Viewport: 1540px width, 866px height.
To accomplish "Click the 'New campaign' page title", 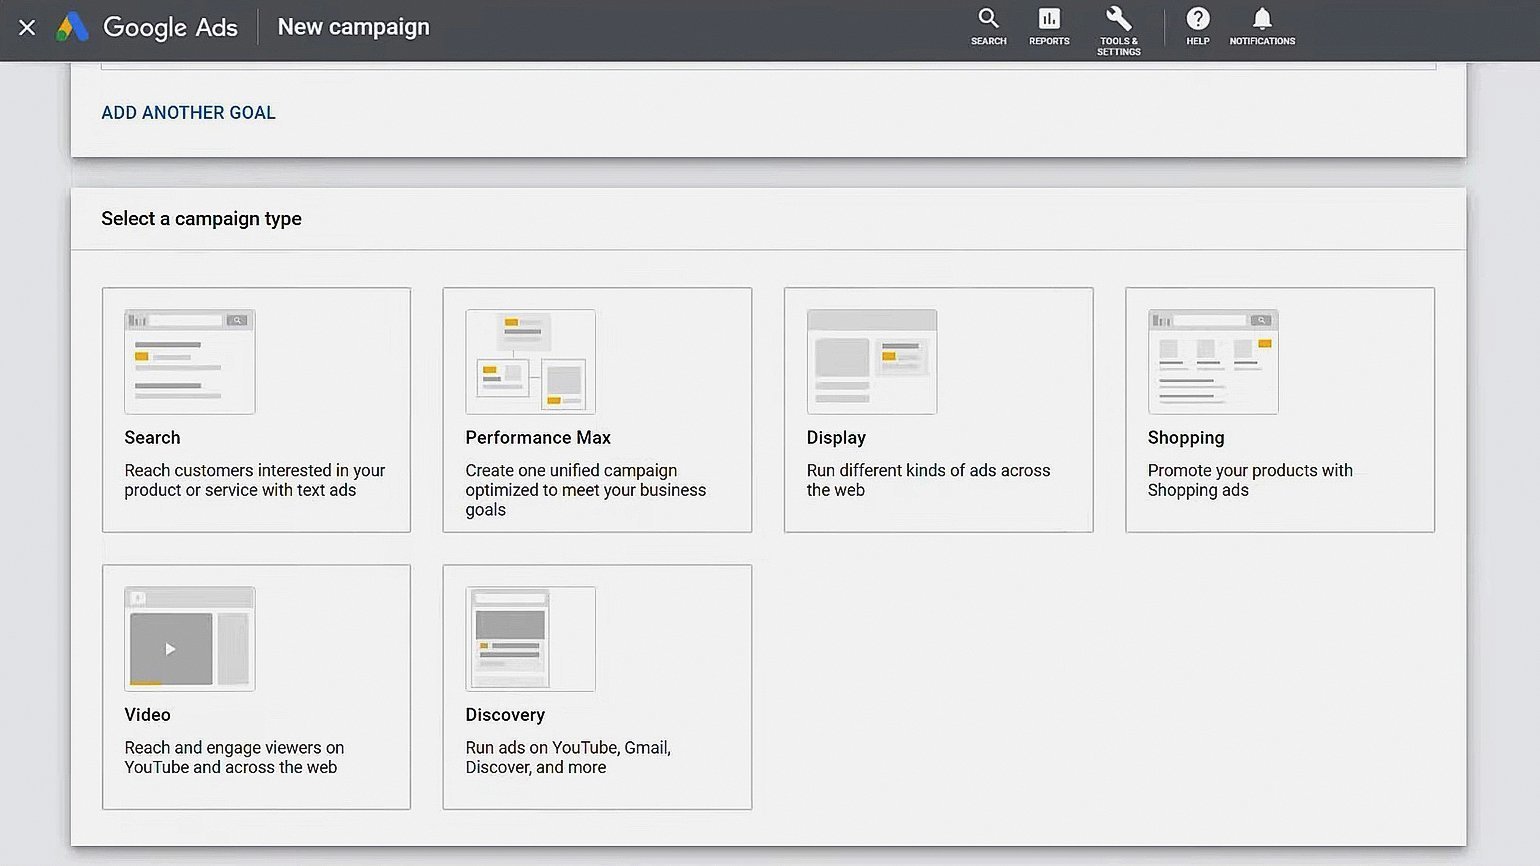I will (x=353, y=27).
